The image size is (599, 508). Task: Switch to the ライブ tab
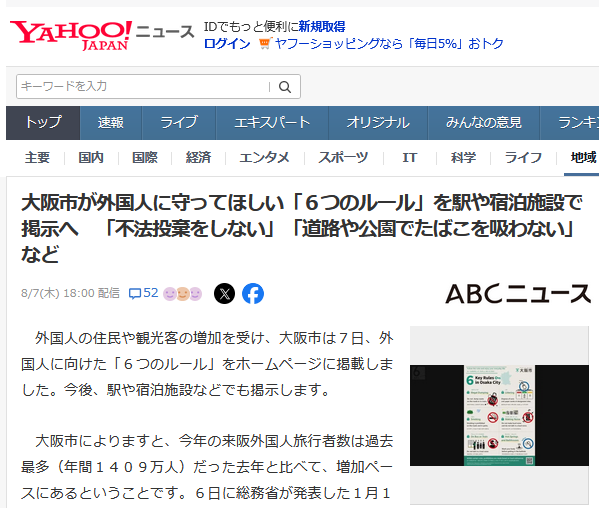pos(179,123)
